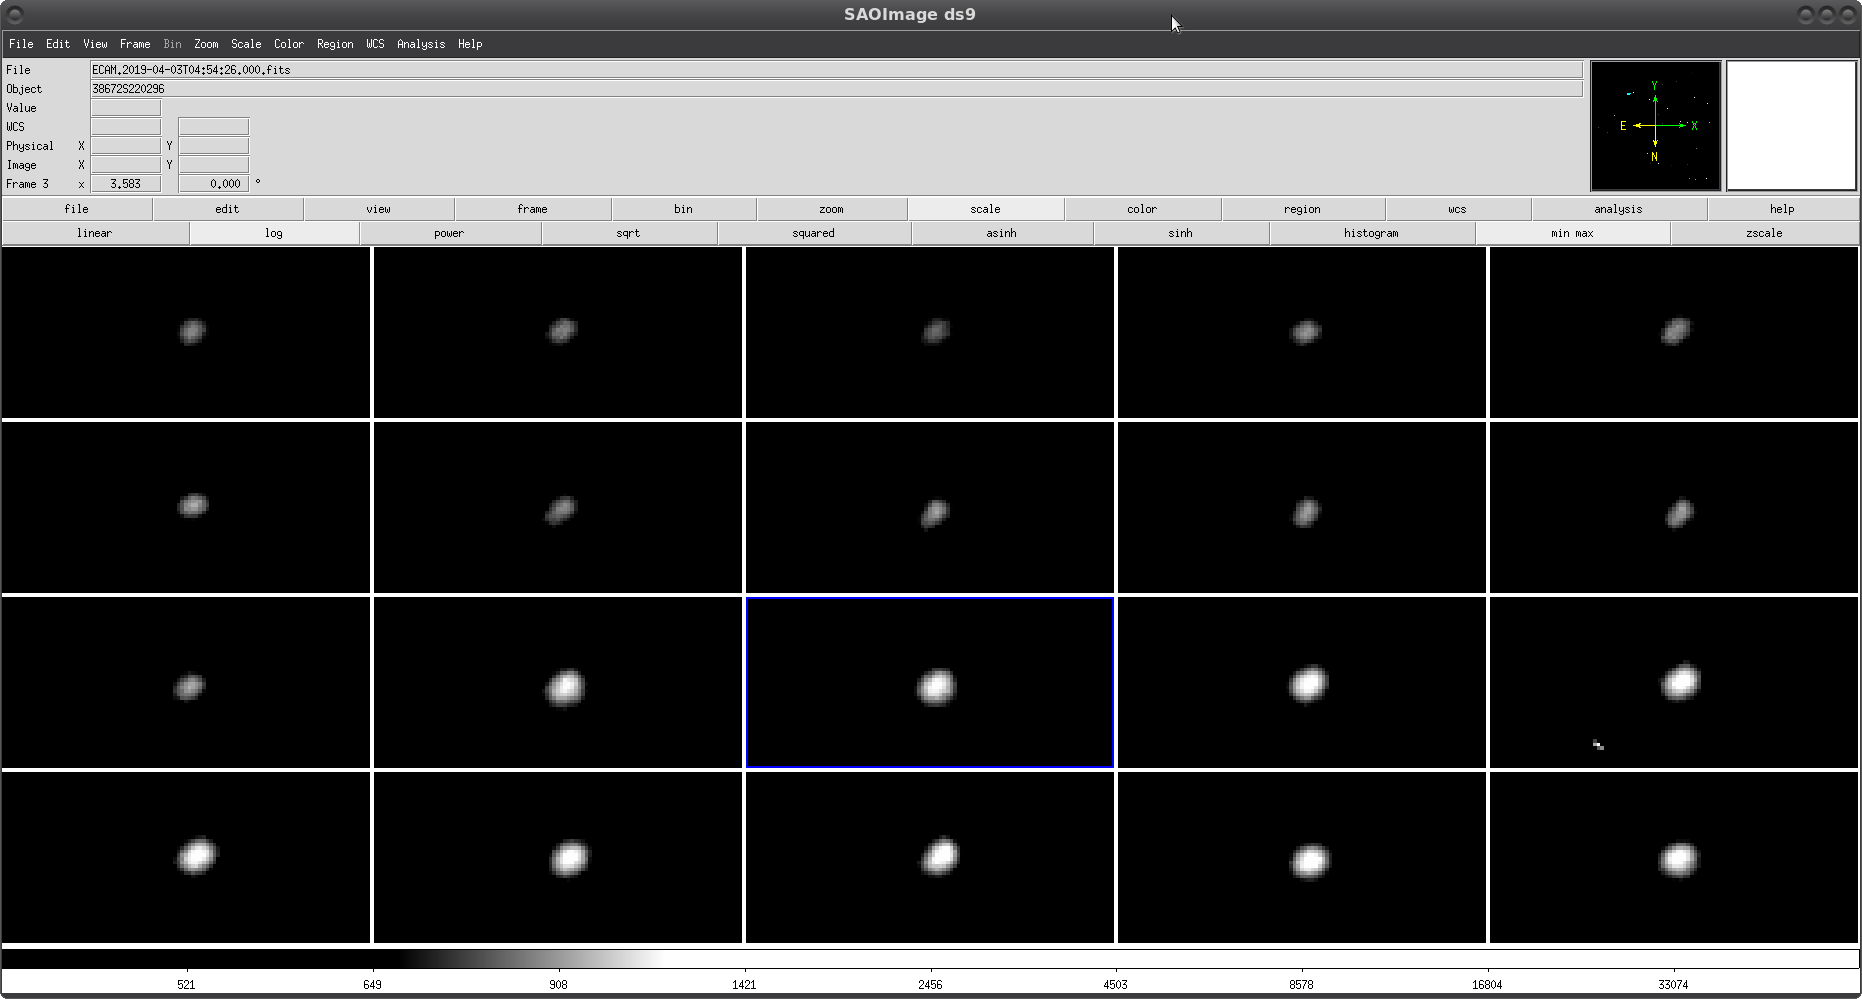Click the Object name field
This screenshot has width=1862, height=999.
click(835, 89)
